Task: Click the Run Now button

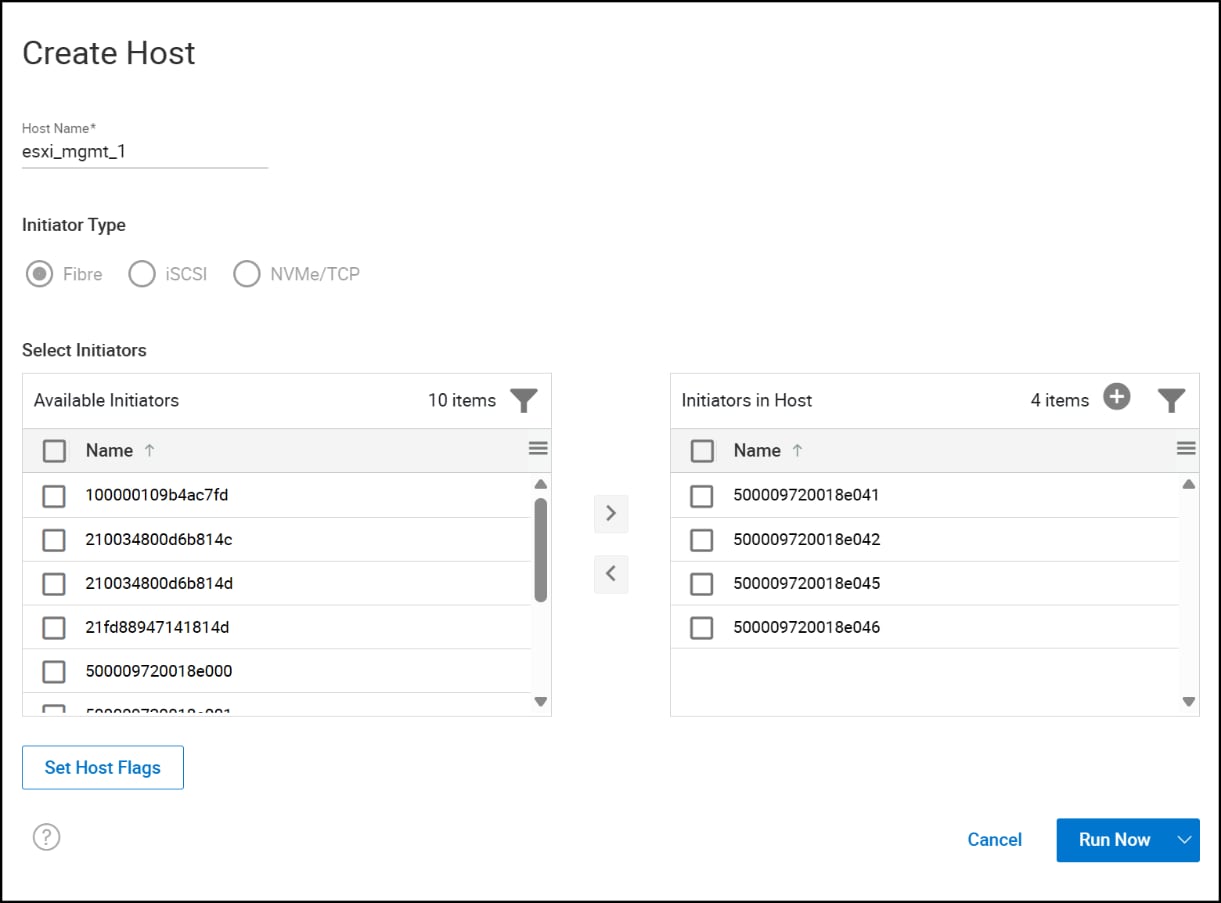Action: 1114,840
